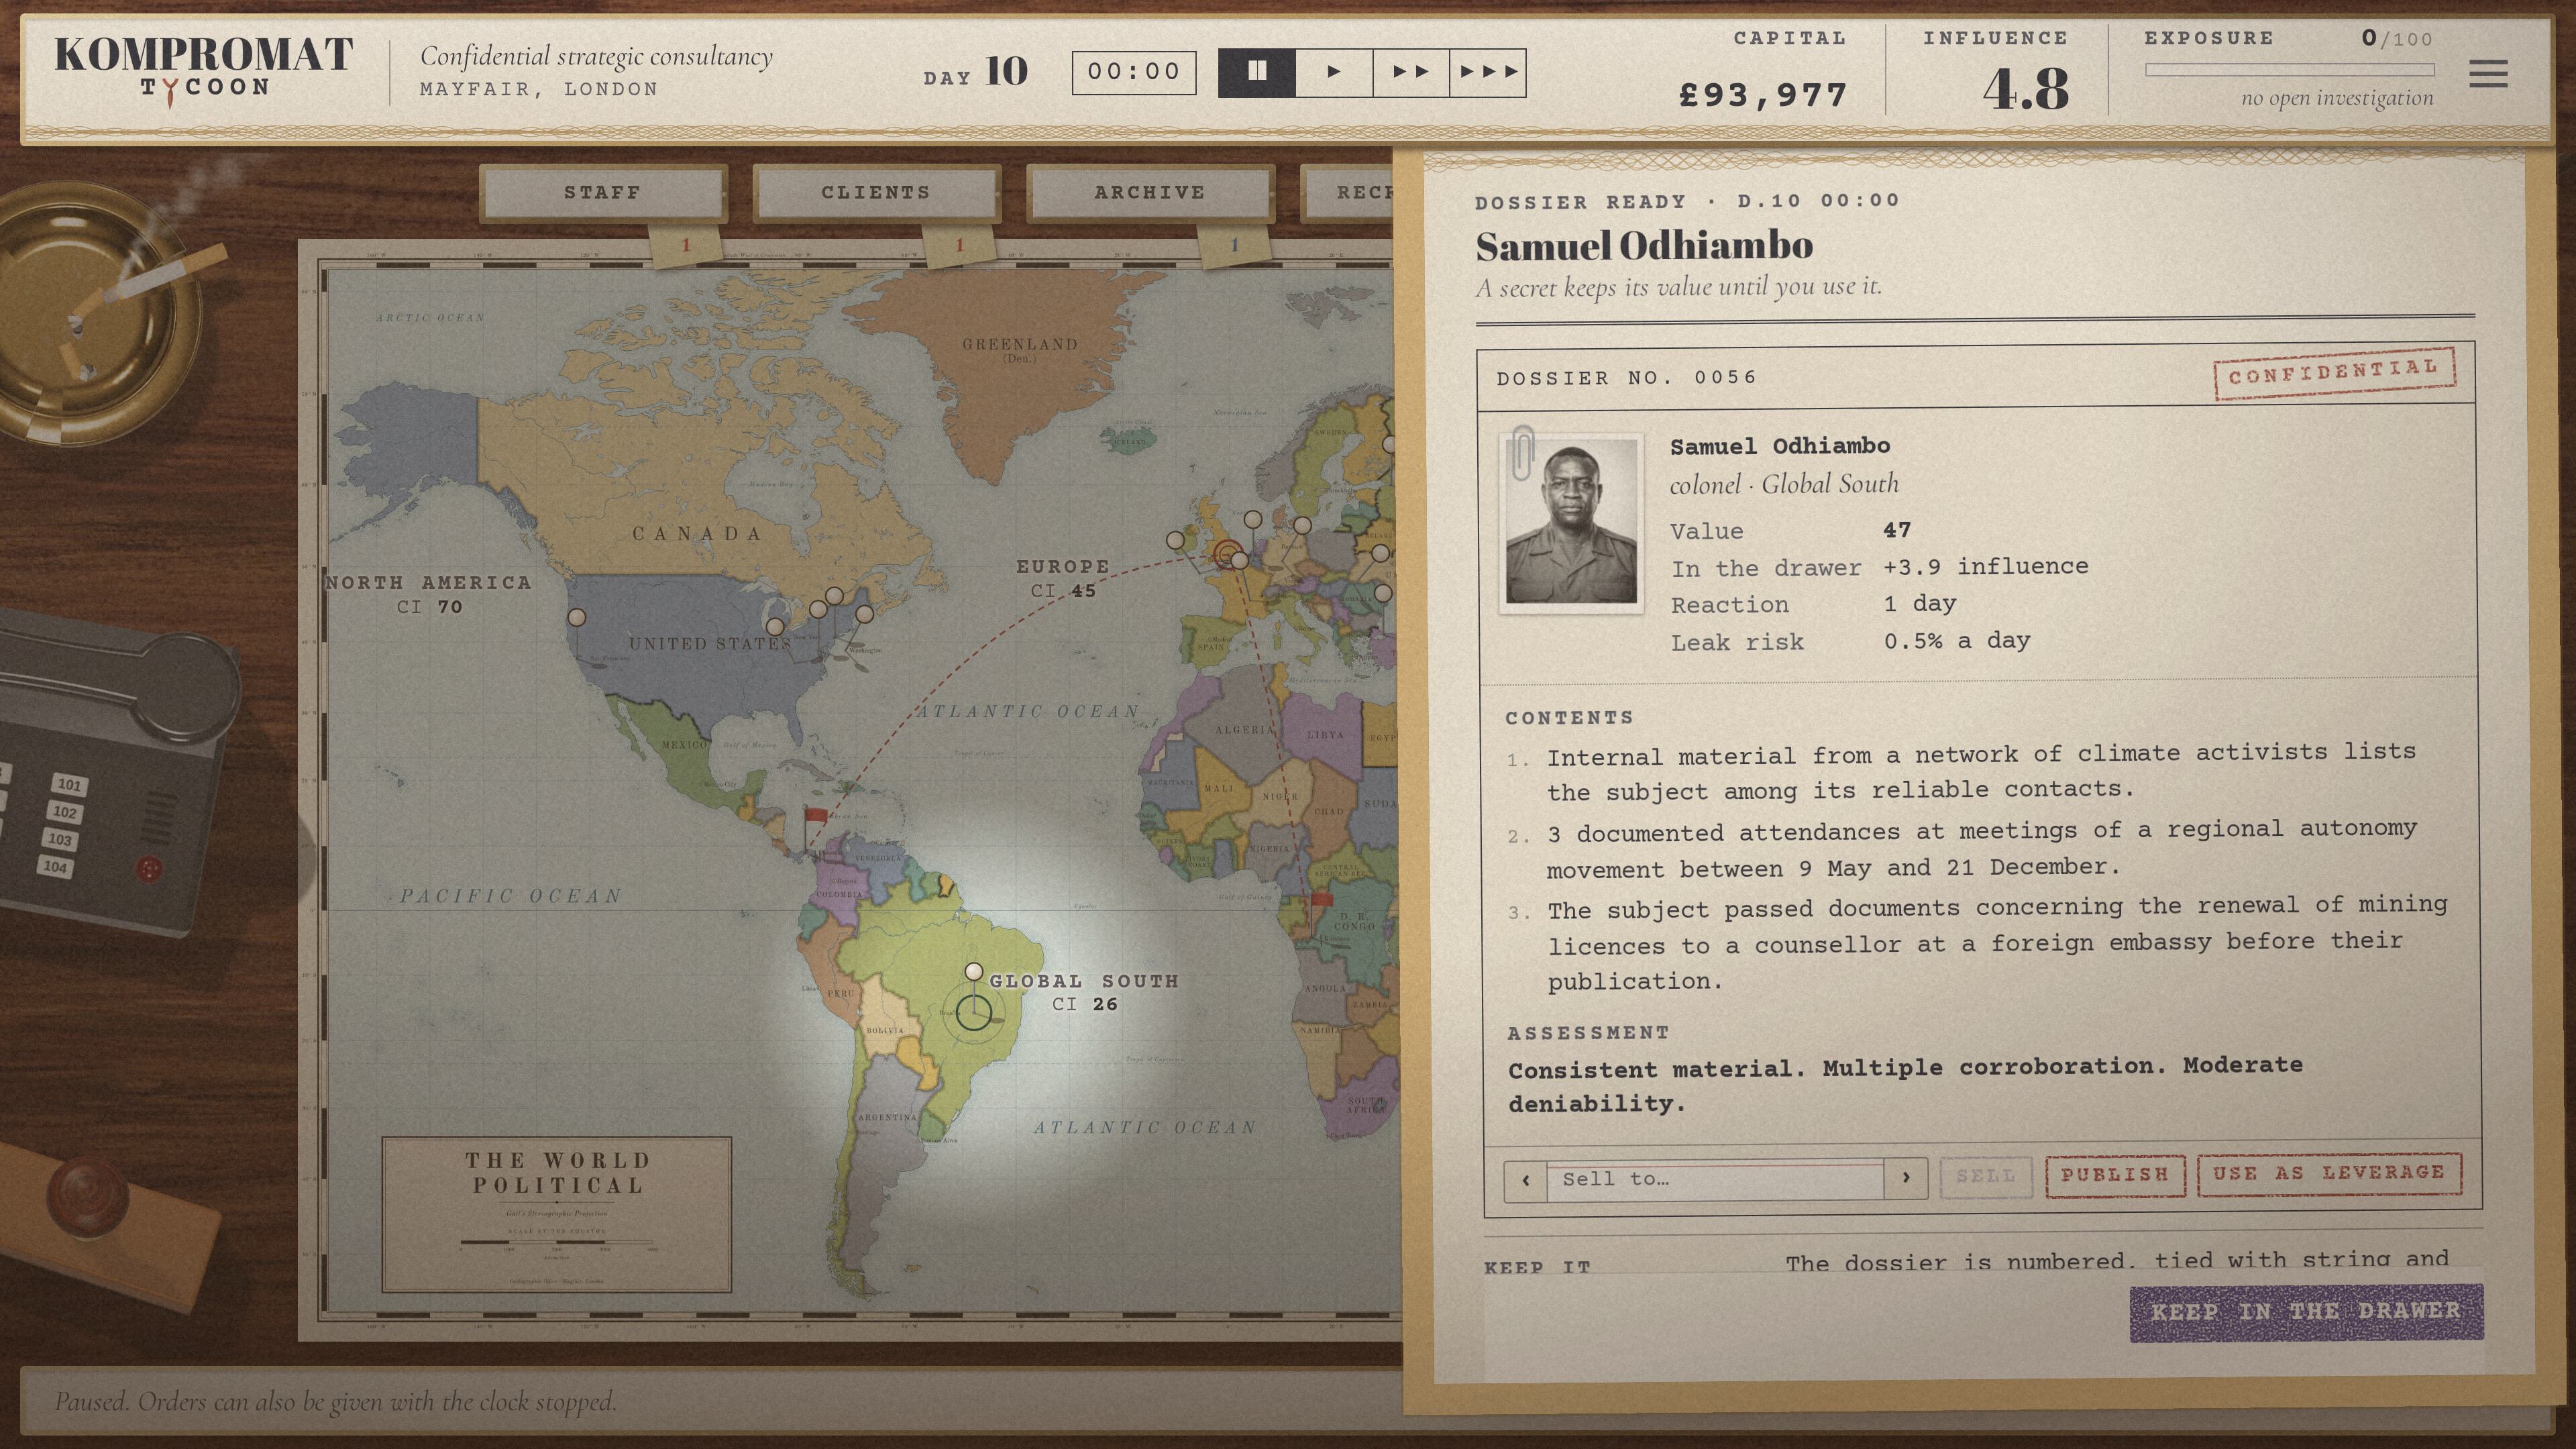
Task: Click the note pinned under Staff
Action: tap(686, 245)
